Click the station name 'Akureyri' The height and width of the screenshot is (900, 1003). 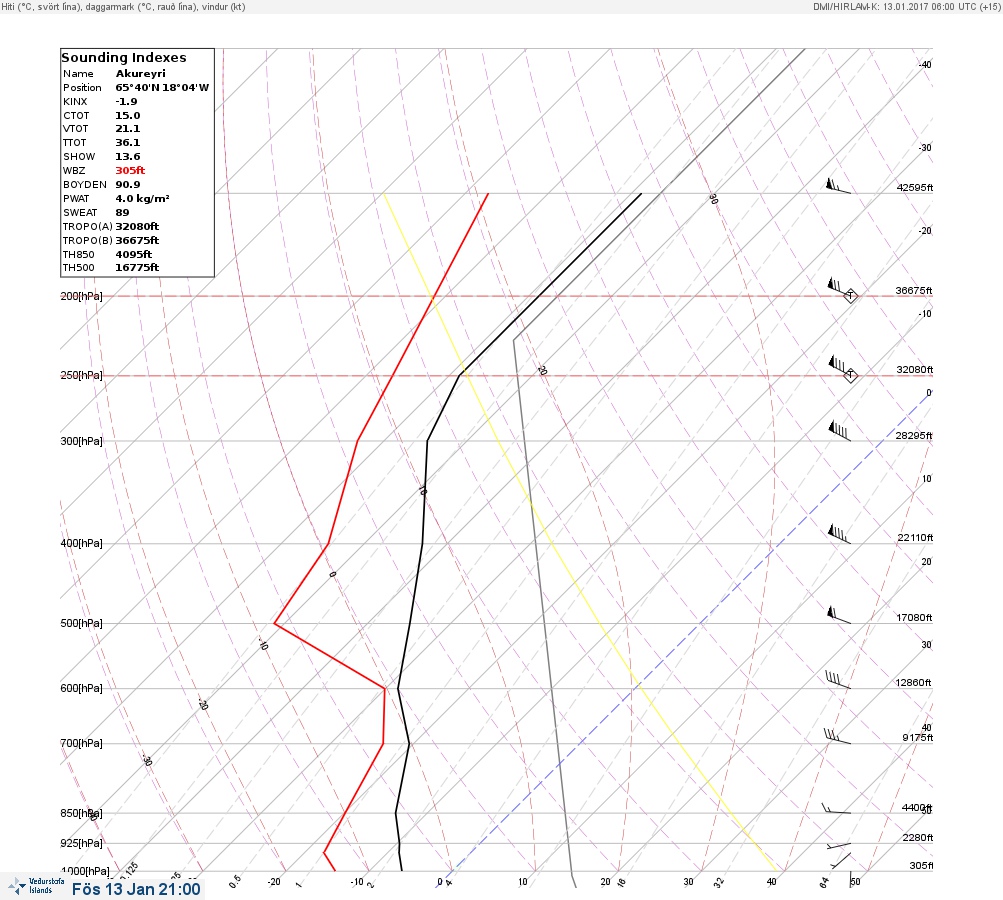point(141,74)
